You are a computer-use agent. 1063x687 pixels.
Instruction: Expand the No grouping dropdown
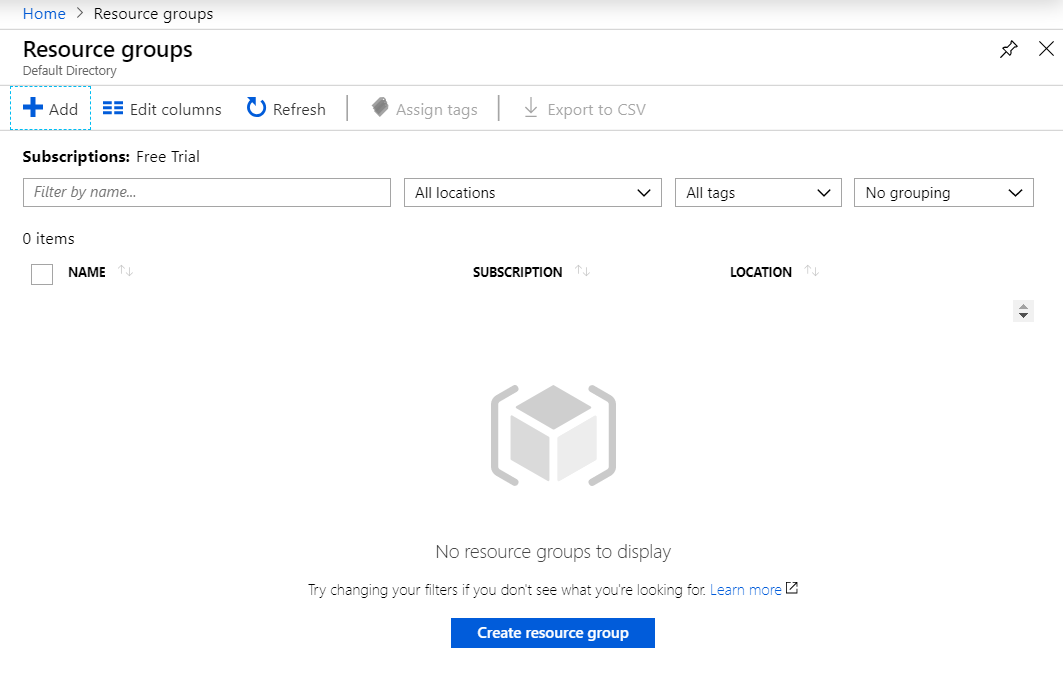943,193
